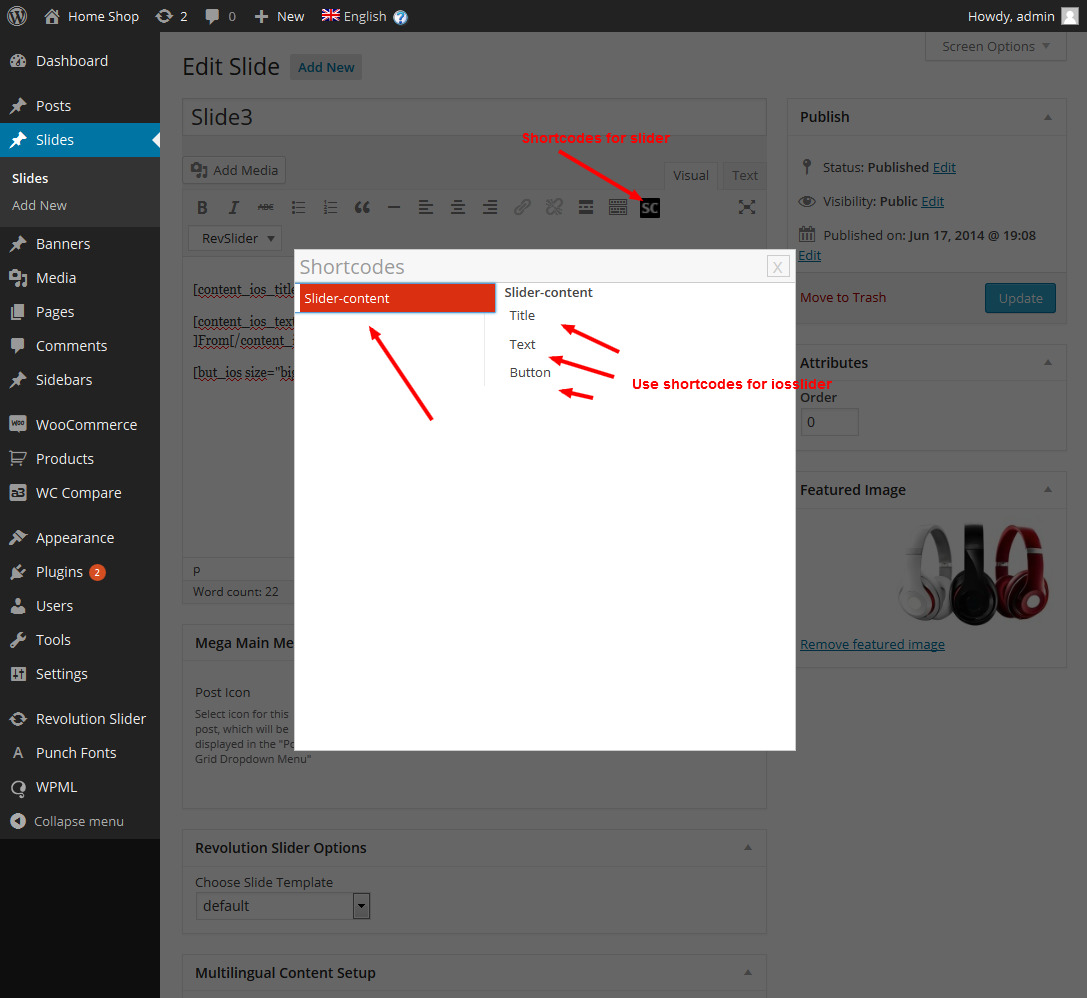Screen dimensions: 1087x998
Task: Expand the Choose Slide Template dropdown
Action: click(283, 906)
